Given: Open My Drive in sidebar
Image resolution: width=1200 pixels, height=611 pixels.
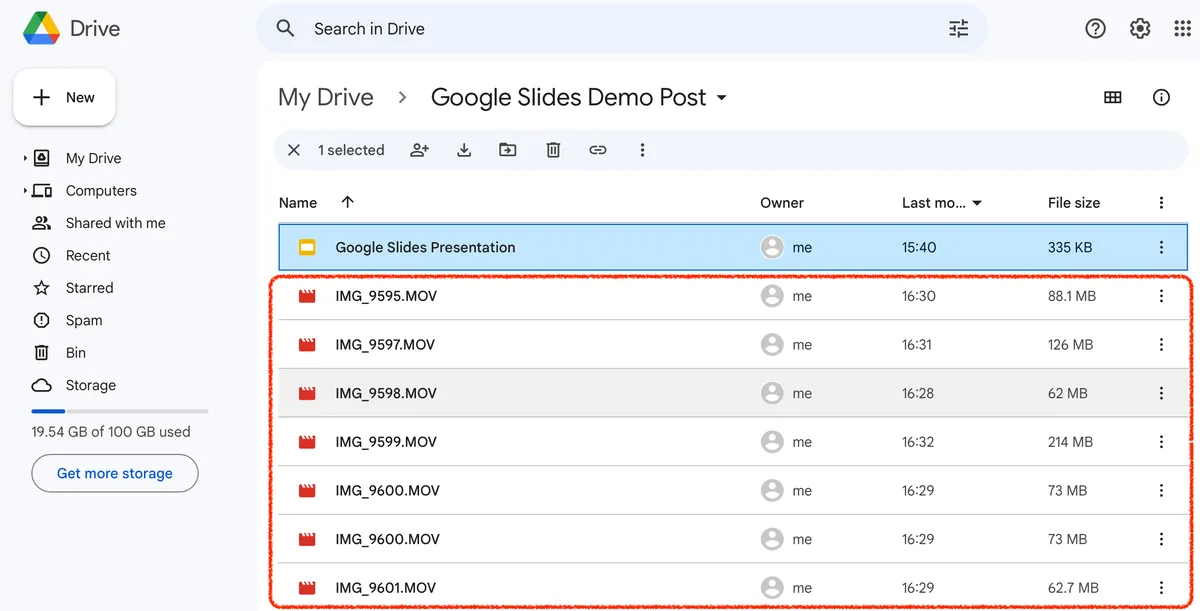Looking at the screenshot, I should (93, 158).
